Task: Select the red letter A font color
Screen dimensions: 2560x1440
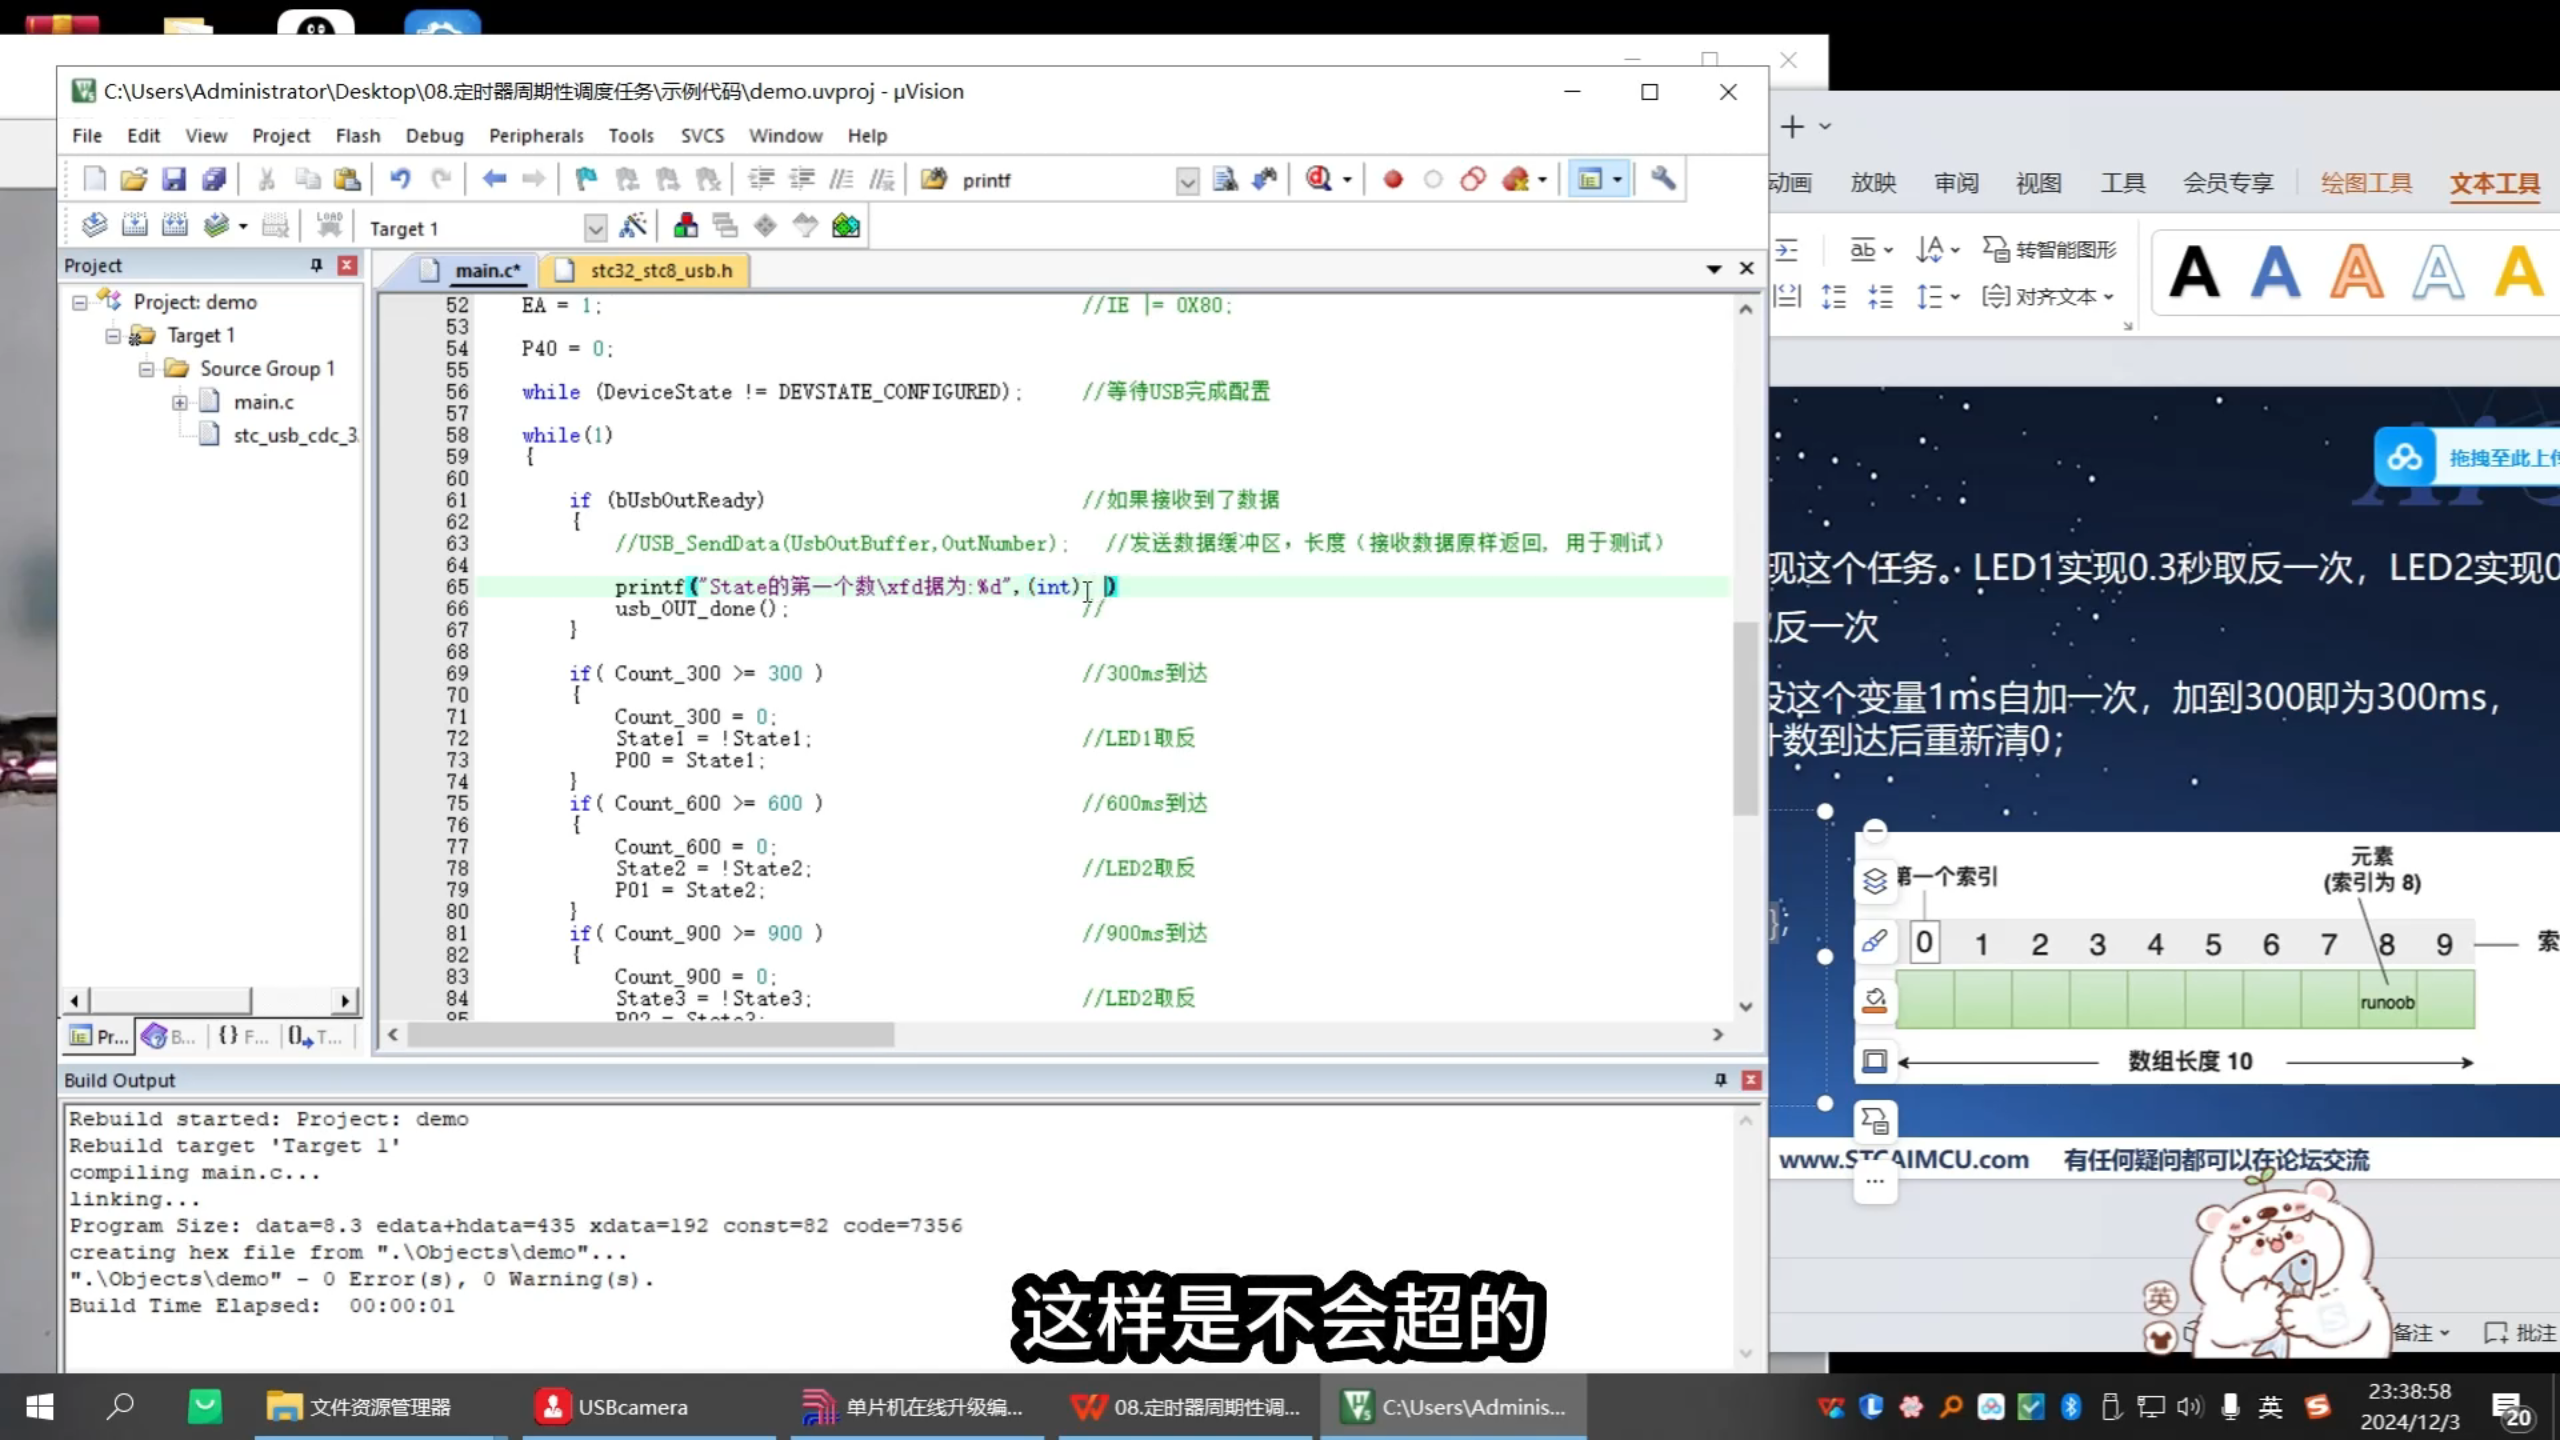Action: point(2358,270)
